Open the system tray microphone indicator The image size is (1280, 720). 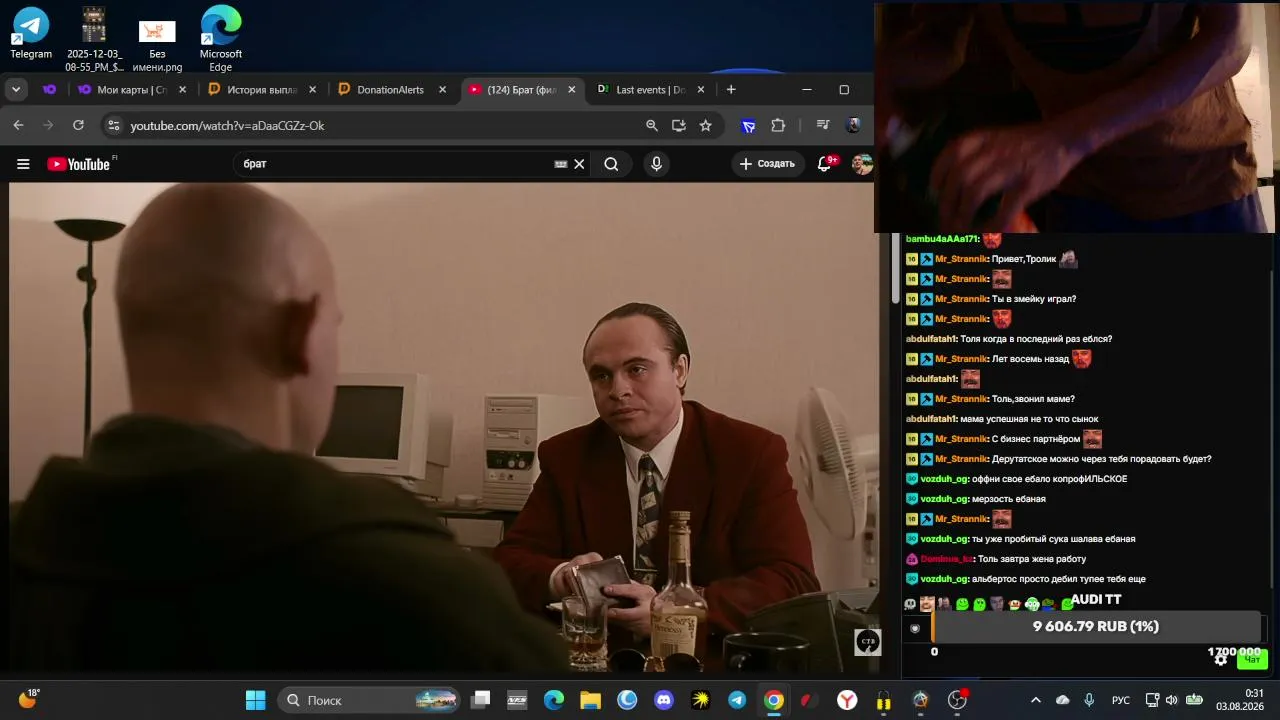[x=1089, y=700]
